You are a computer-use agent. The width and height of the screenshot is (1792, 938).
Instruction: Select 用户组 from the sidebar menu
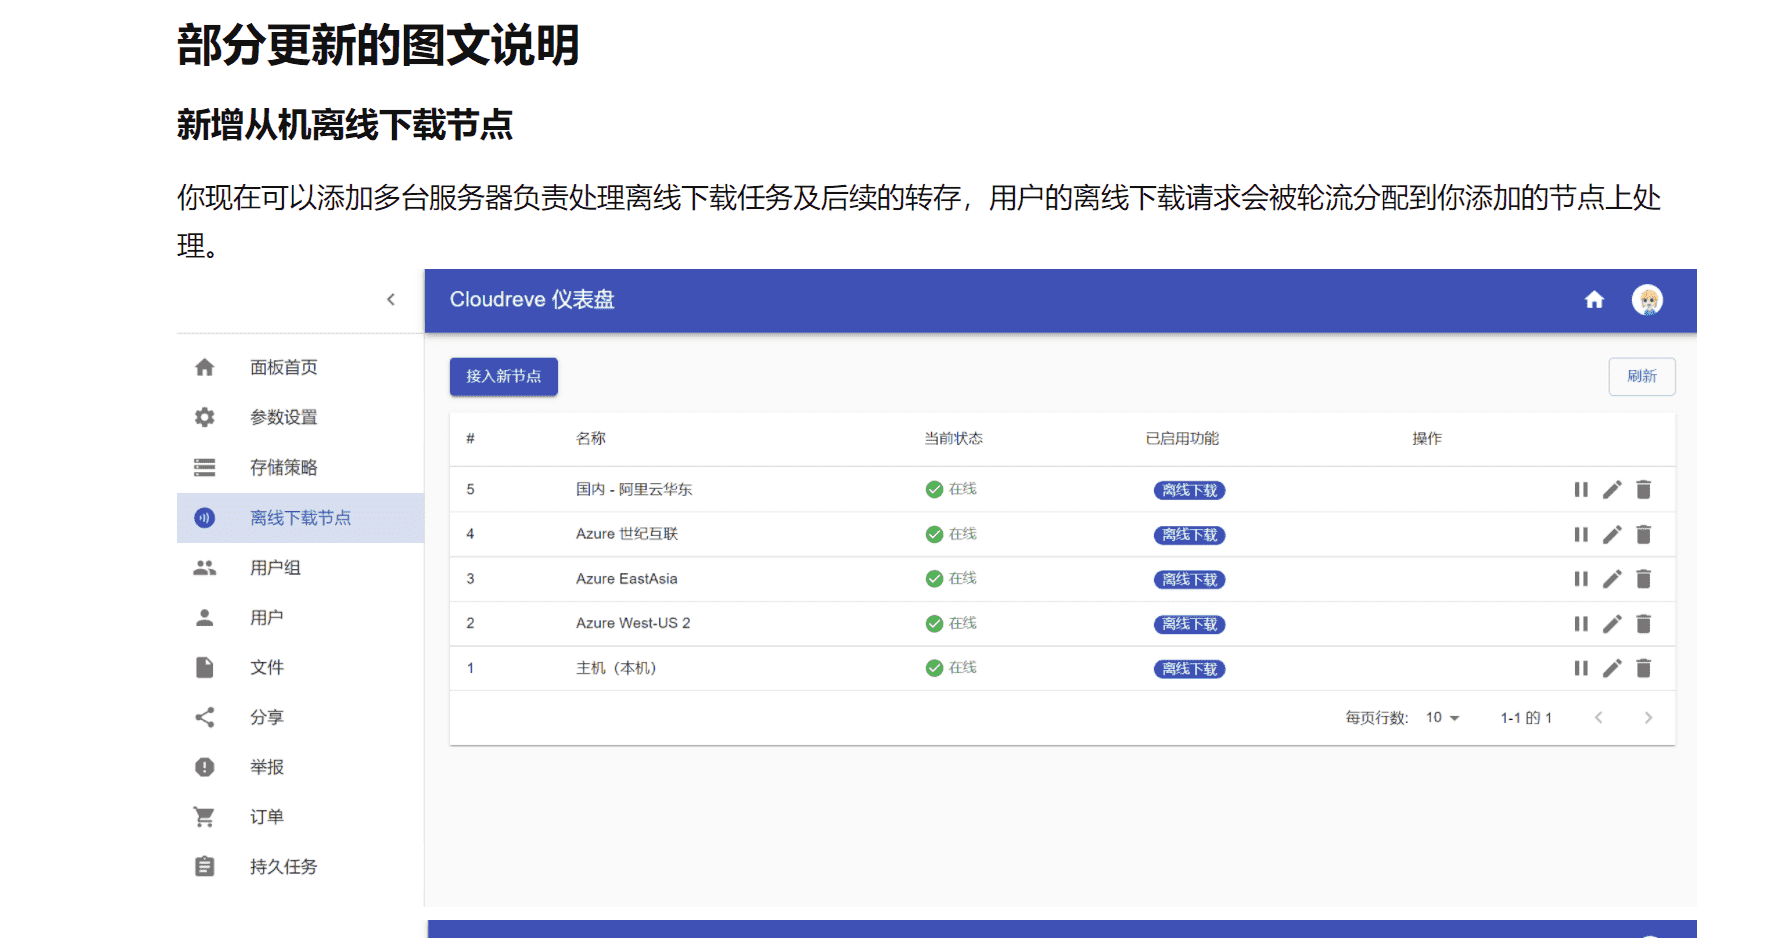click(x=275, y=568)
